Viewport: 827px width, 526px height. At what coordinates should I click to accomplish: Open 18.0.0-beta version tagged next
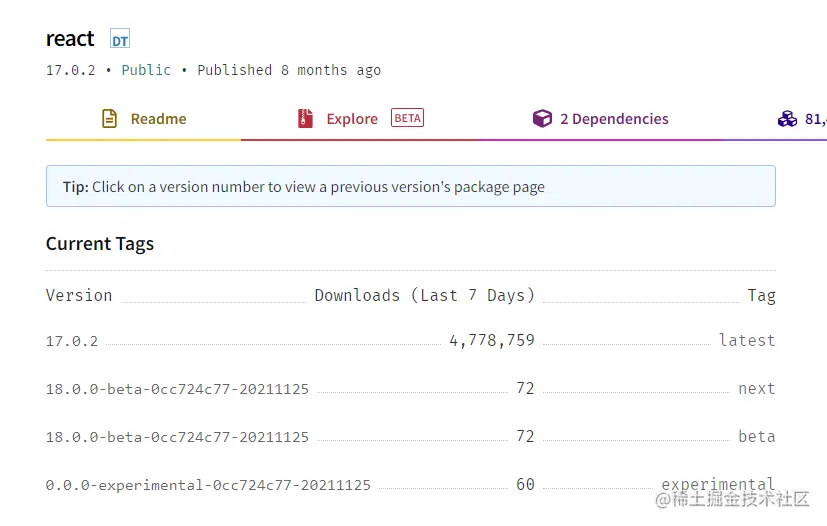coord(177,389)
